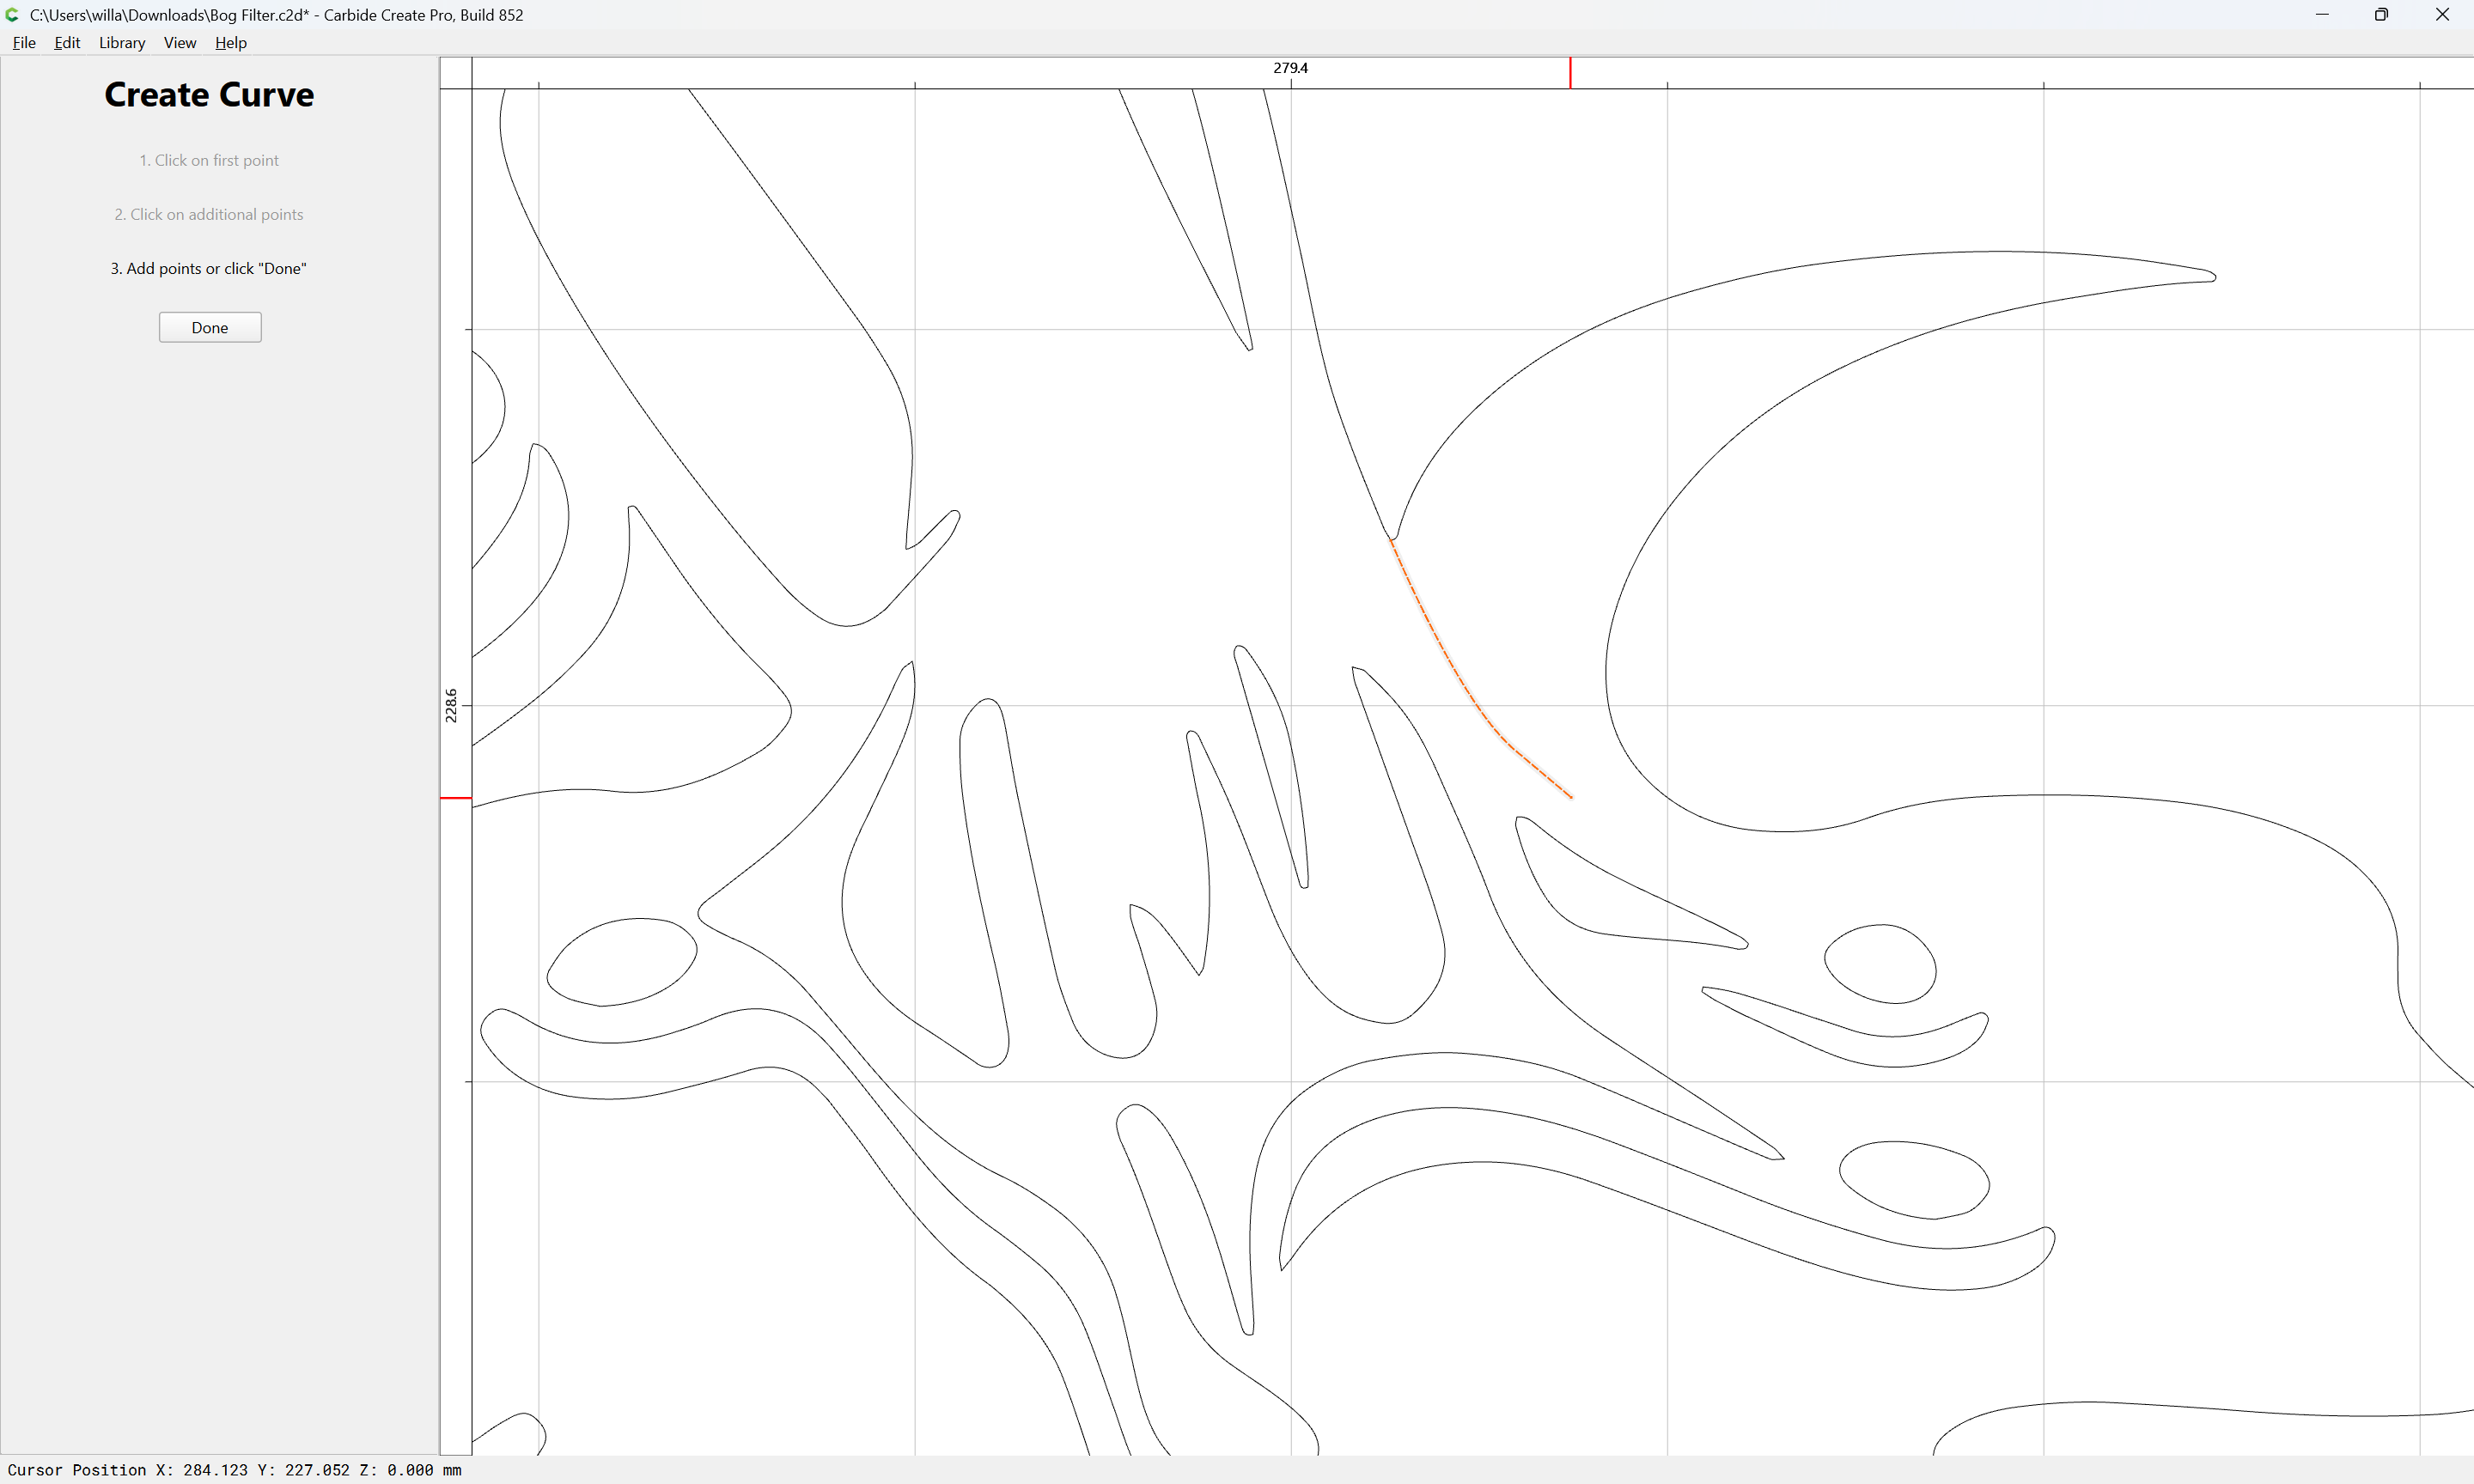Click the Cursor Position status bar readout

coord(235,1470)
